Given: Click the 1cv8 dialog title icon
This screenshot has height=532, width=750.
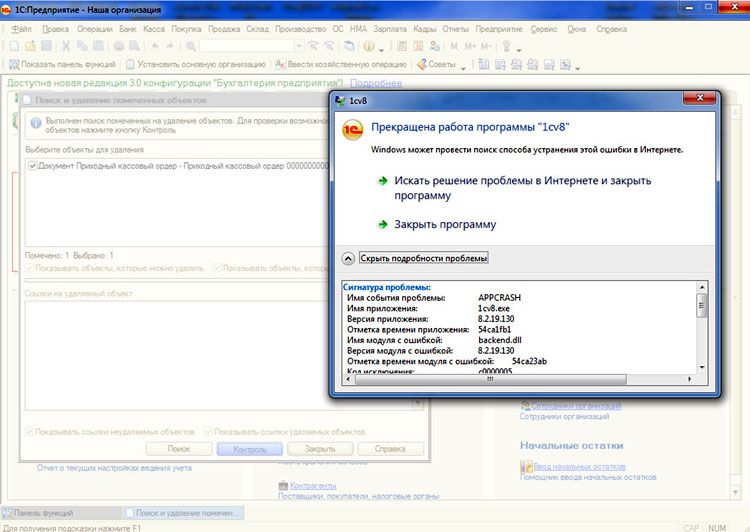Looking at the screenshot, I should (x=341, y=100).
